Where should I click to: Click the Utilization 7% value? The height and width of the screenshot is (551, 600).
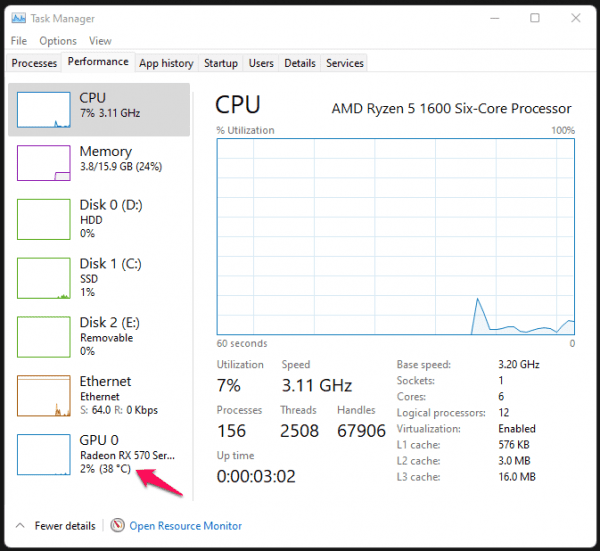[229, 385]
